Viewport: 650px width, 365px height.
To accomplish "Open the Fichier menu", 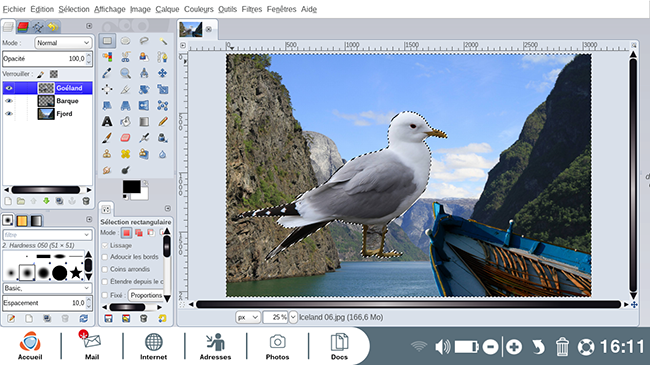I will pyautogui.click(x=14, y=9).
